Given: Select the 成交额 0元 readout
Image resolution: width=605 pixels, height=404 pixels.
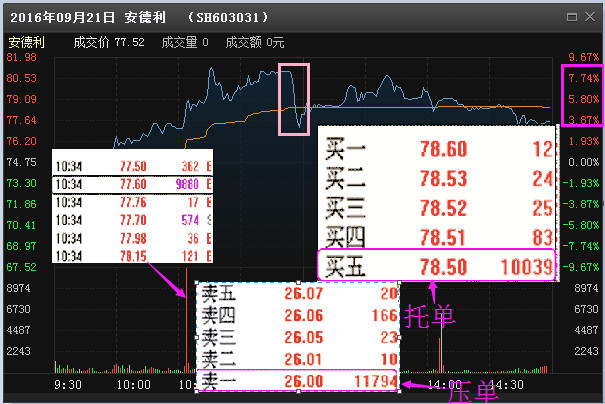Looking at the screenshot, I should tap(255, 42).
